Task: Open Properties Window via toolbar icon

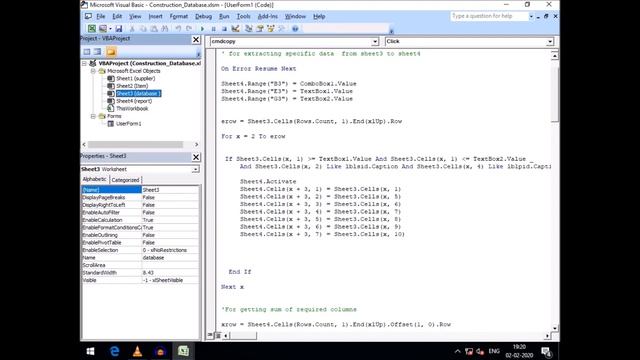Action: point(260,29)
